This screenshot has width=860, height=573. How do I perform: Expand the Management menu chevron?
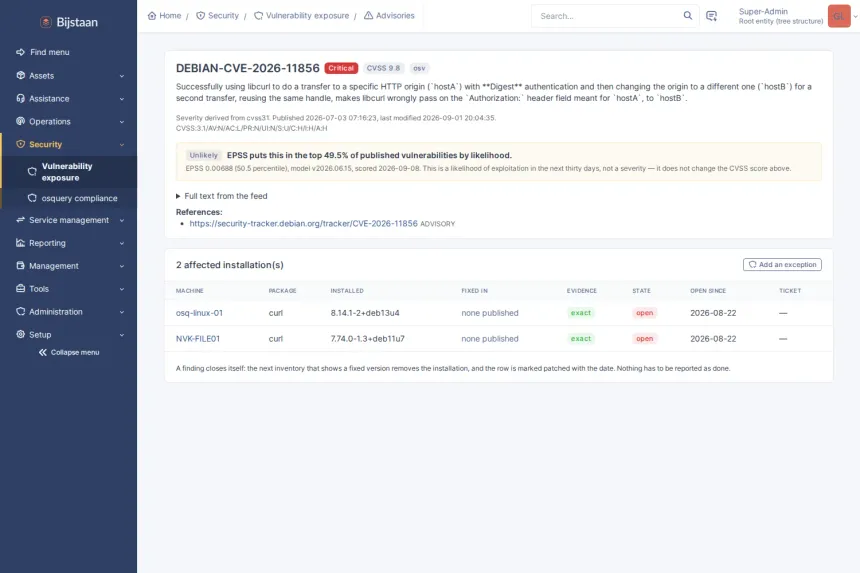click(122, 266)
